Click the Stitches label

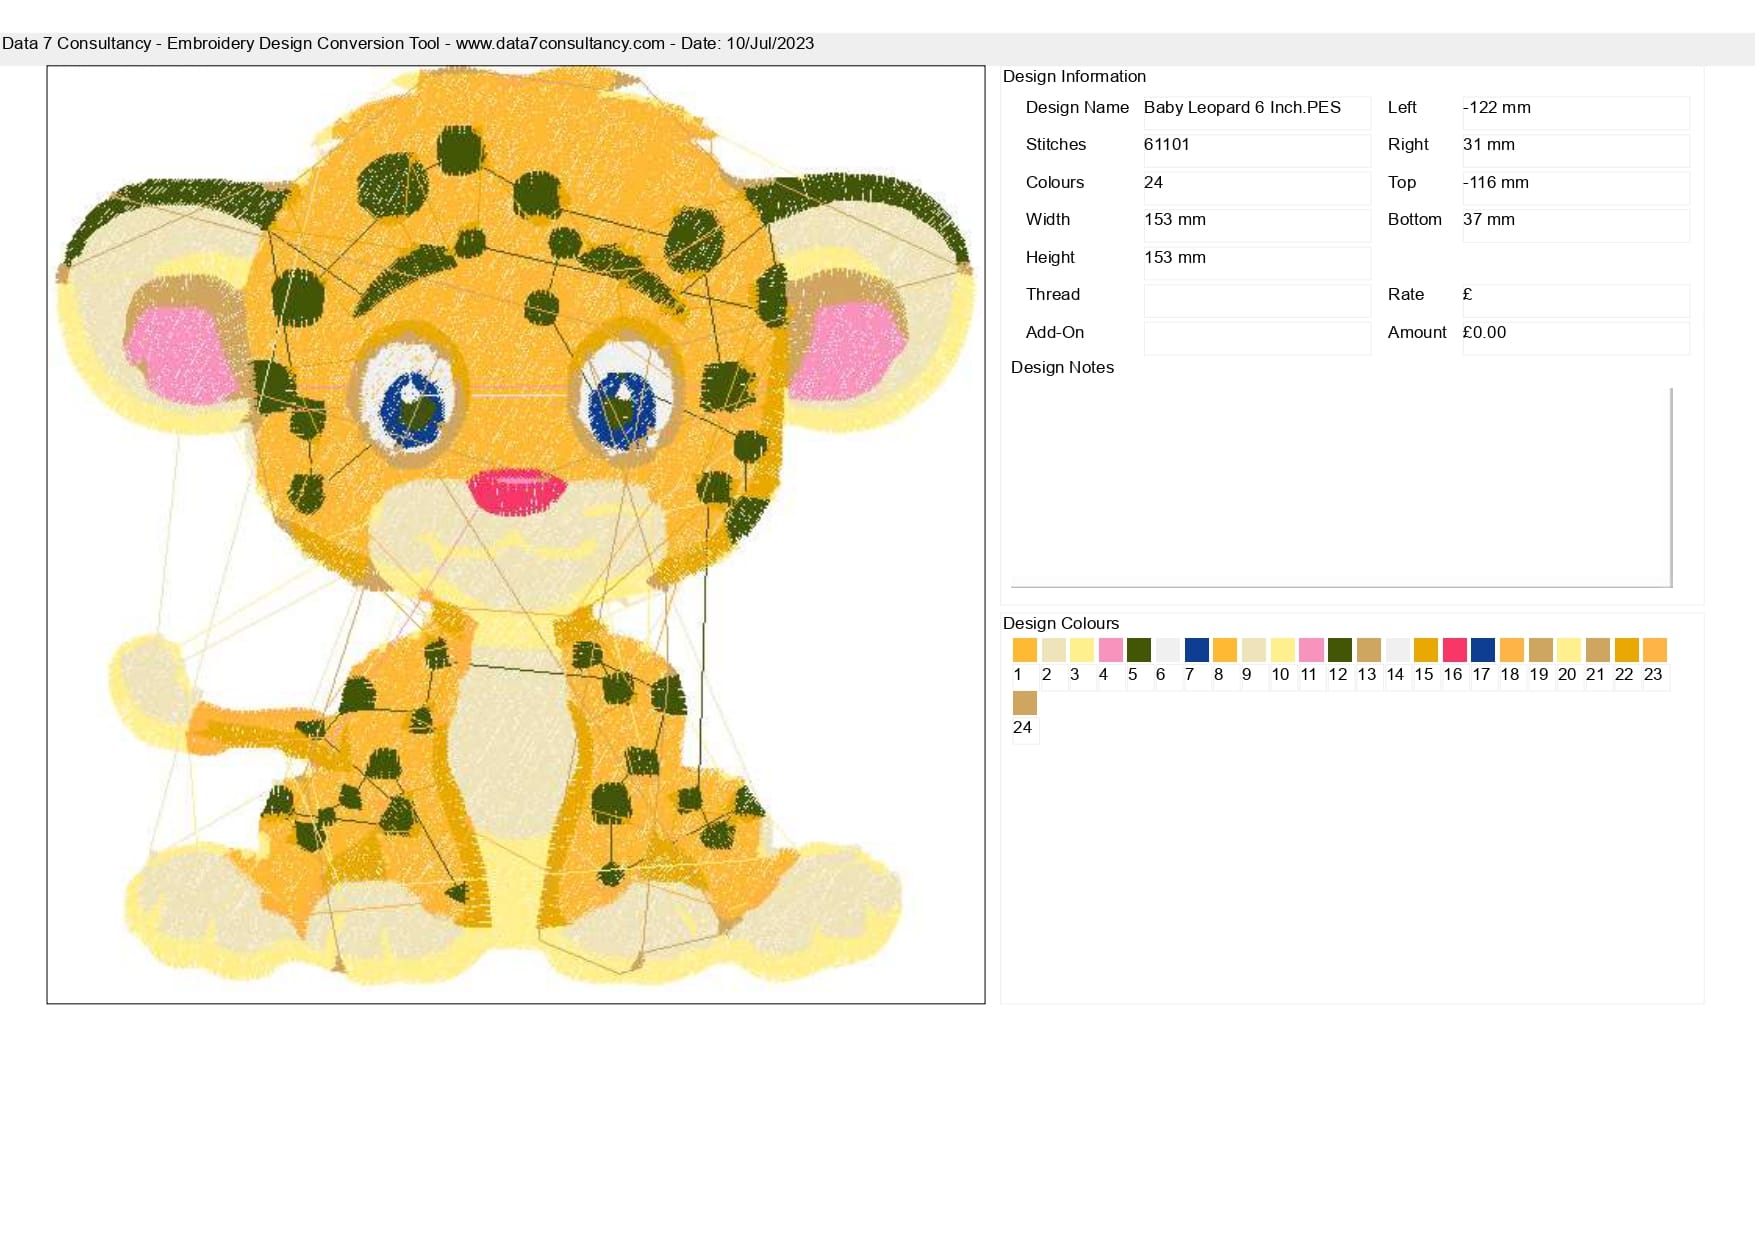pos(1056,144)
